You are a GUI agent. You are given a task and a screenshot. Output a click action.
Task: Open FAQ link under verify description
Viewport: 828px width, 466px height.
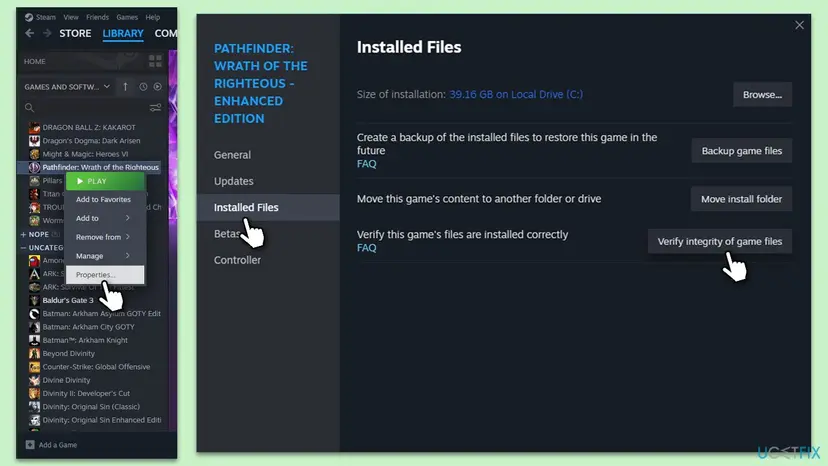tap(366, 248)
